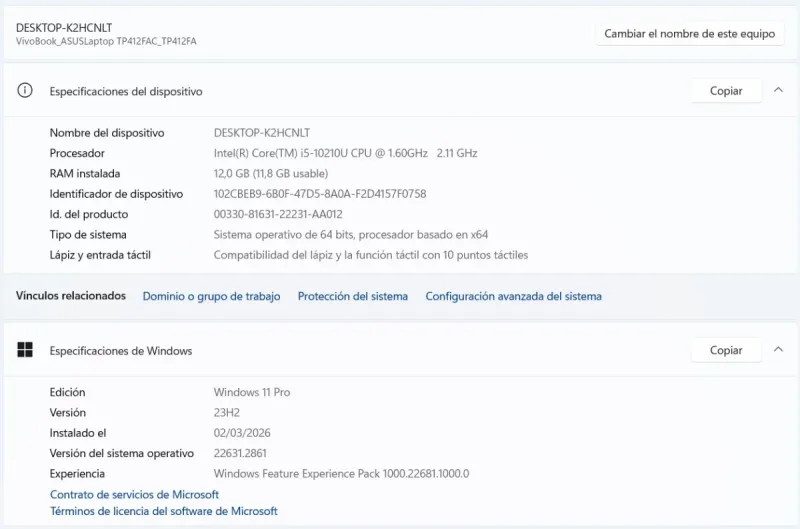The height and width of the screenshot is (529, 800).
Task: Click the 12,0 GB (11,8 GB usable) value
Action: tap(271, 173)
